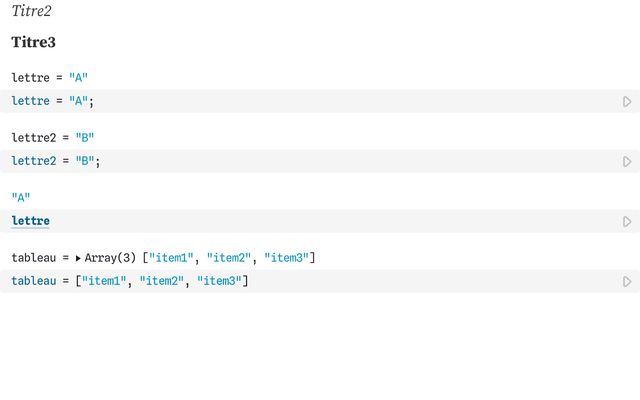Click "item2" in the tableau output
Viewport: 640px width, 400px height.
click(x=230, y=258)
